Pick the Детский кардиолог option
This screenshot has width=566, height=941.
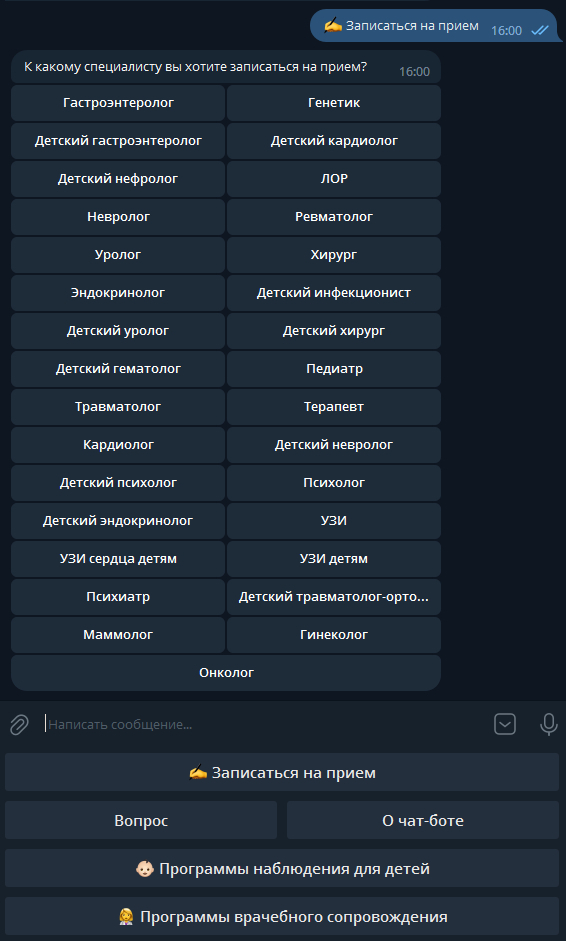click(334, 141)
